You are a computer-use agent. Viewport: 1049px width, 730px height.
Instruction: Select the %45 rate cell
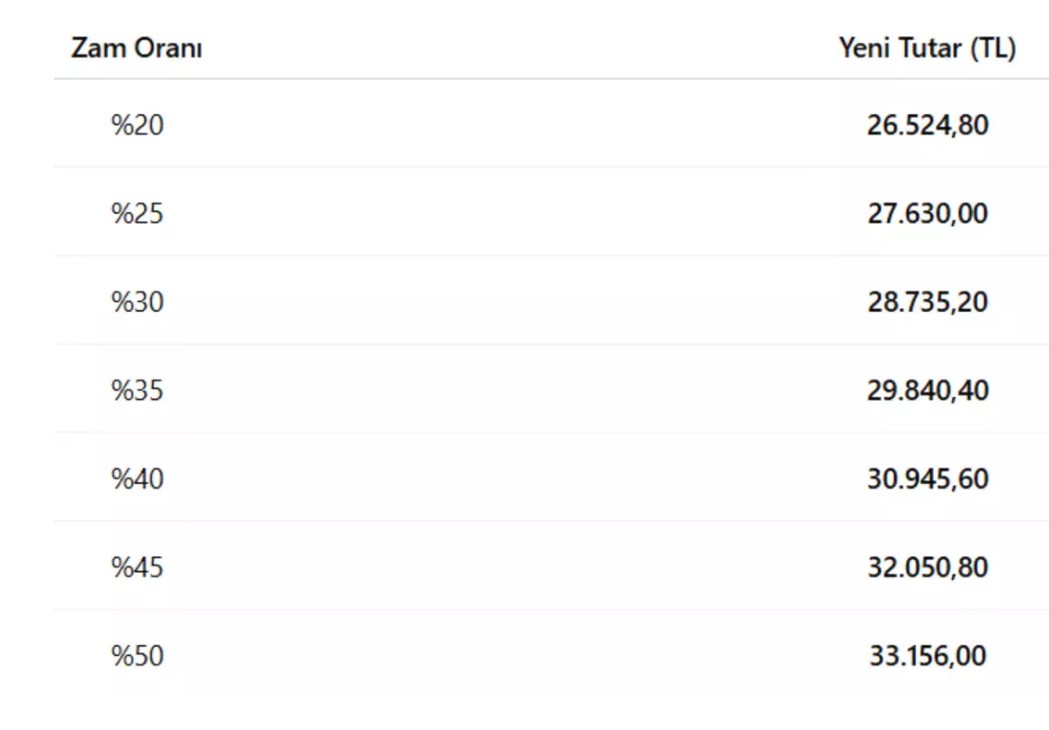pos(137,567)
